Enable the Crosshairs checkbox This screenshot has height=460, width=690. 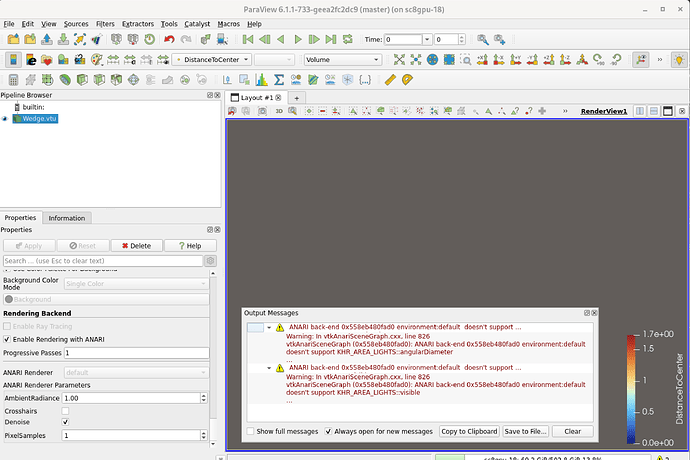pos(65,411)
